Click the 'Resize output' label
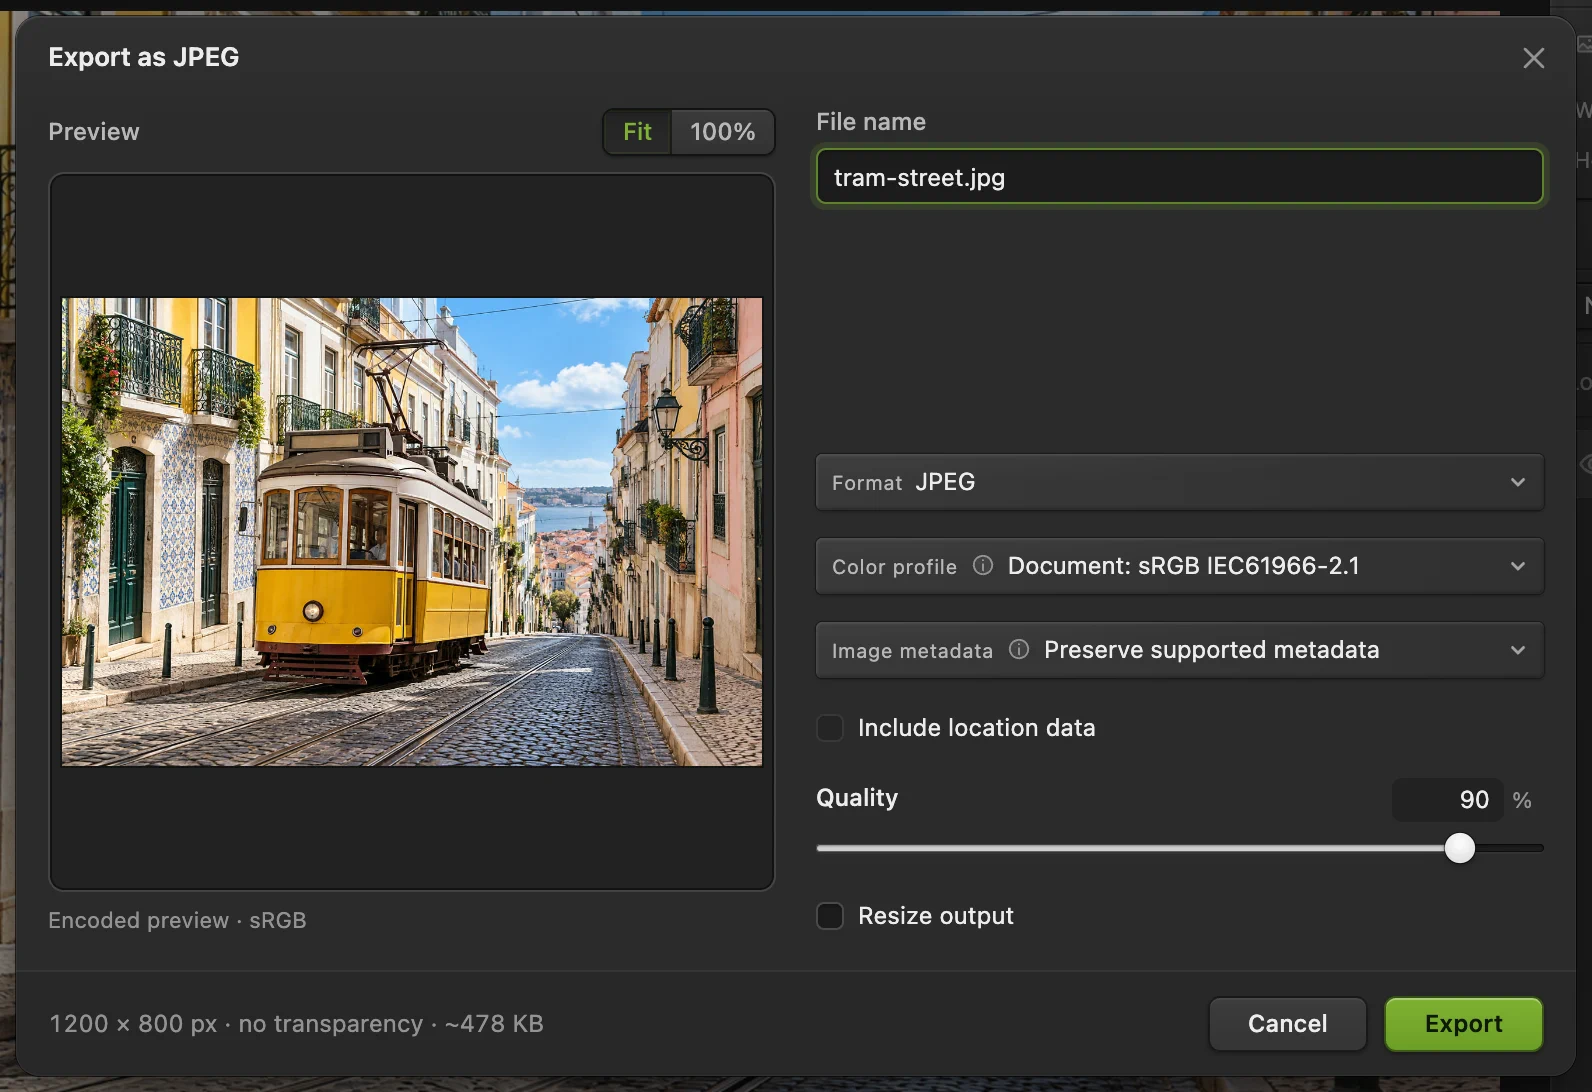Viewport: 1592px width, 1092px height. click(936, 916)
